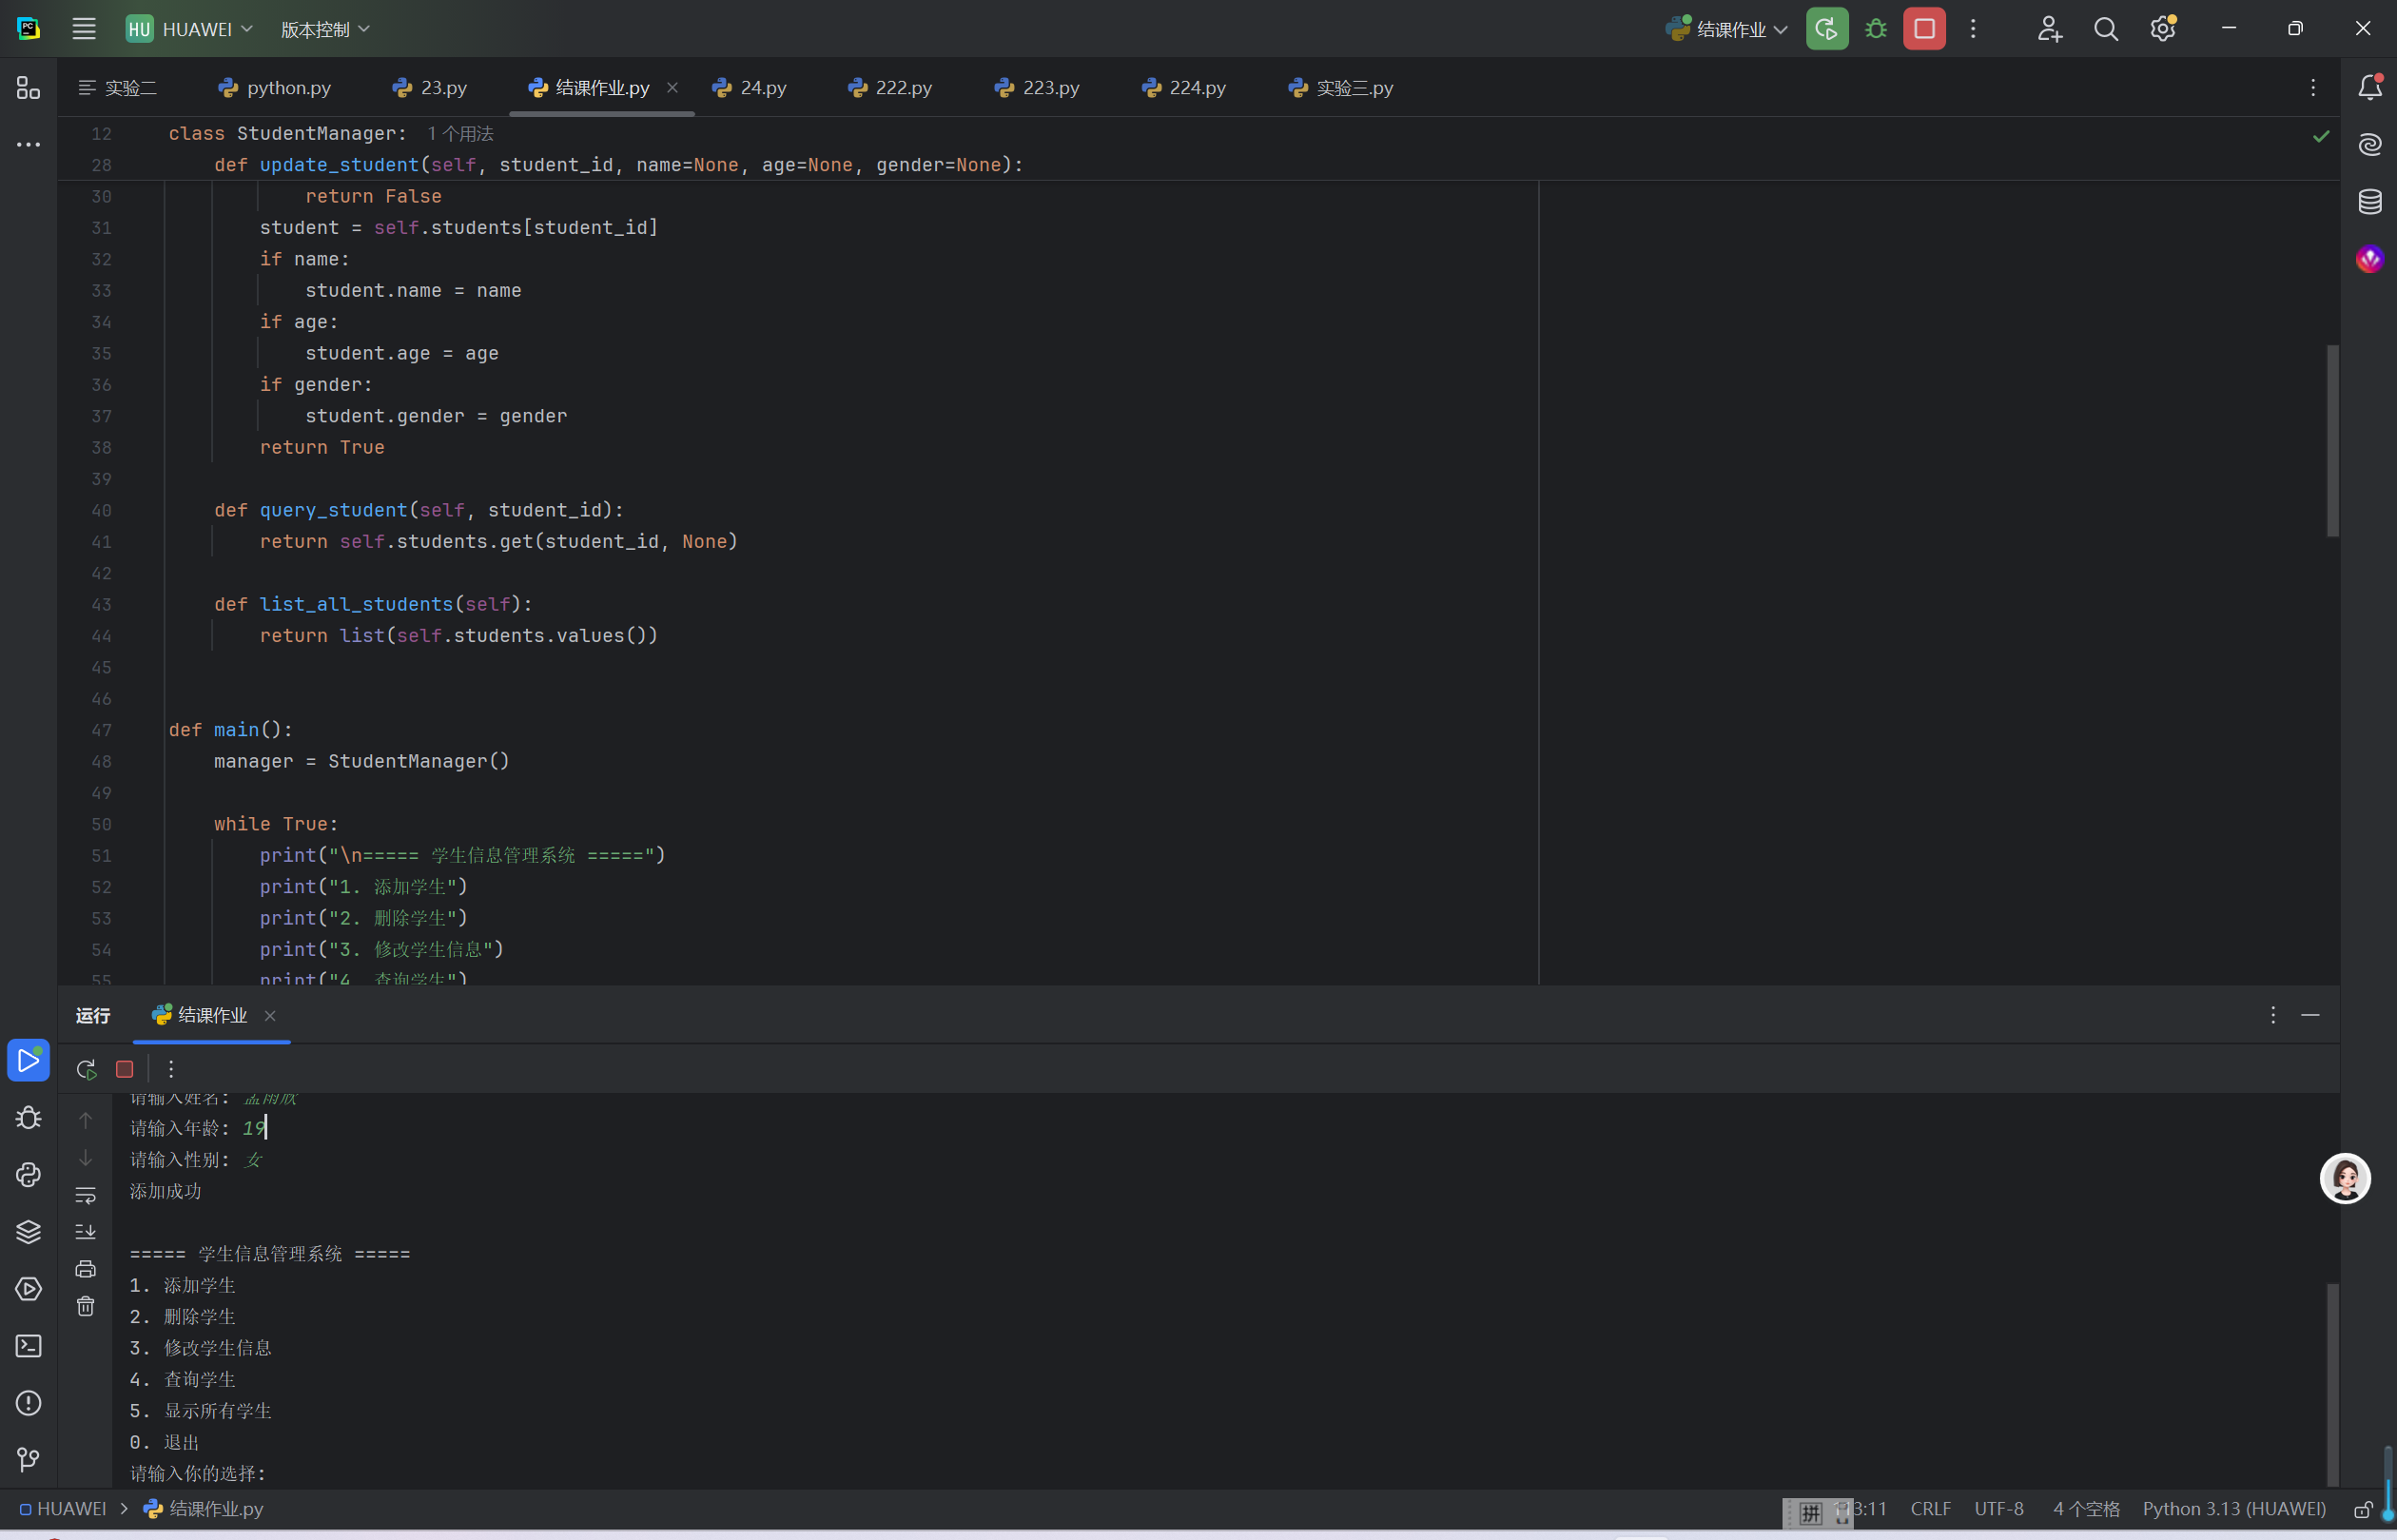Expand the HUAWEI project dropdown
Screen dimensions: 2397x1540
coord(189,29)
